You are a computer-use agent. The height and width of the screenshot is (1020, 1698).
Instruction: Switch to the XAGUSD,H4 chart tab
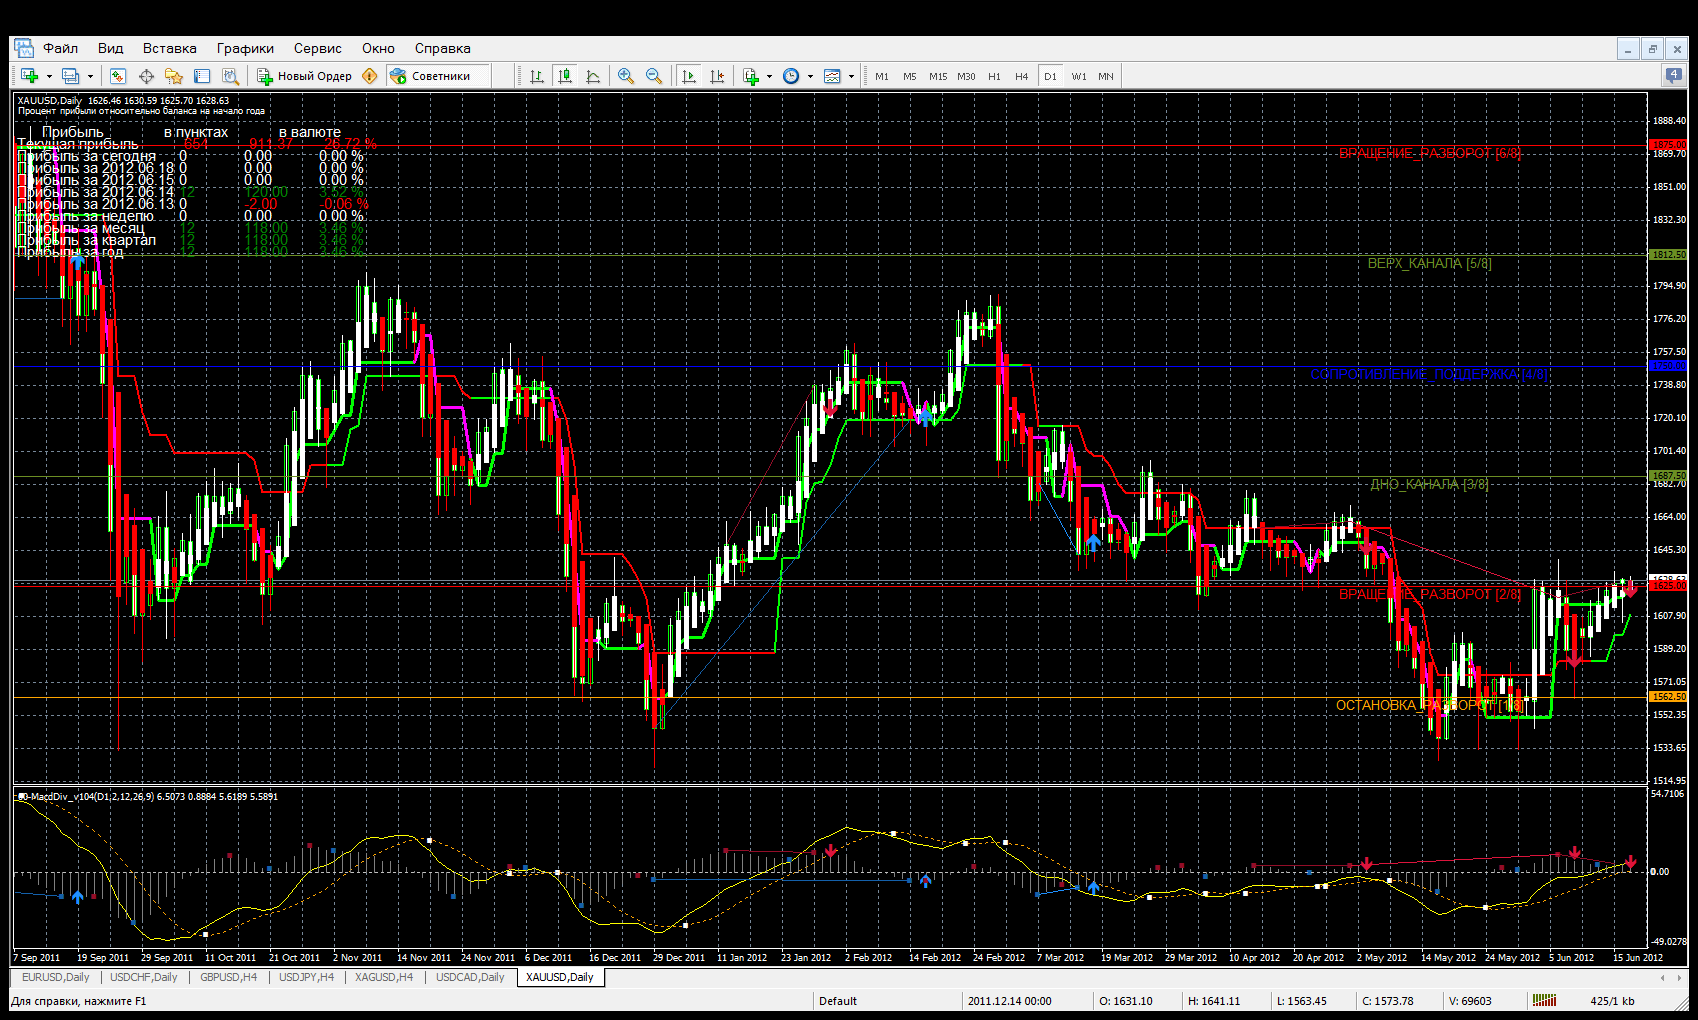384,977
